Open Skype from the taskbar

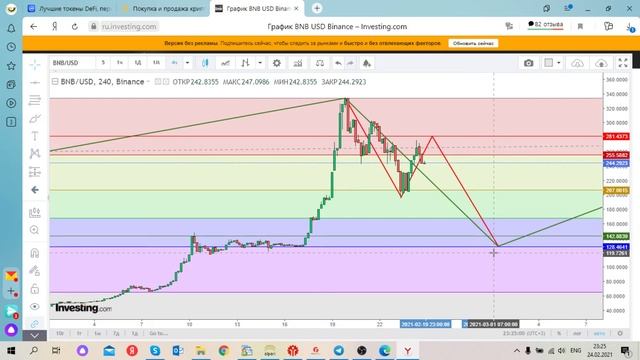tap(155, 350)
